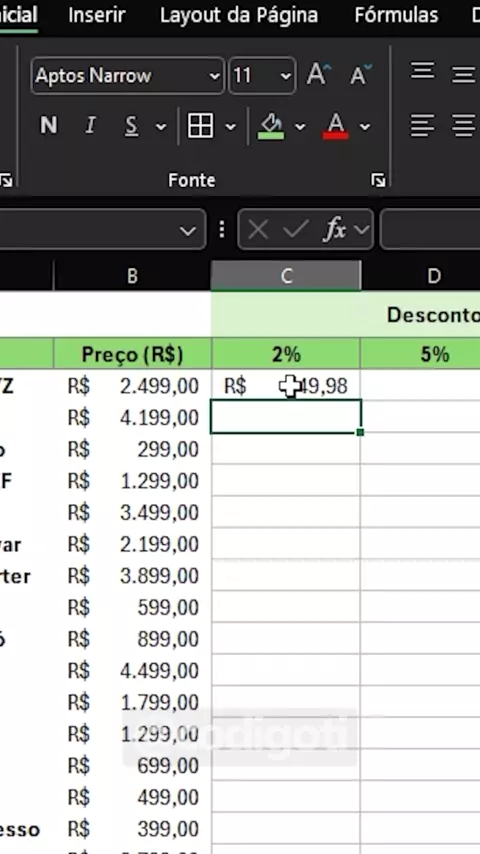Open the Insert Function fx button

(x=335, y=230)
